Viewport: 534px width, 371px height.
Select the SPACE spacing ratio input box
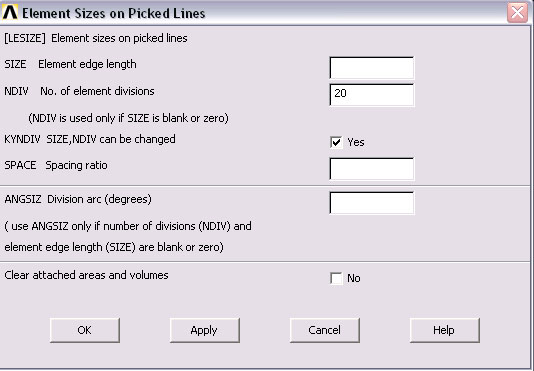372,168
